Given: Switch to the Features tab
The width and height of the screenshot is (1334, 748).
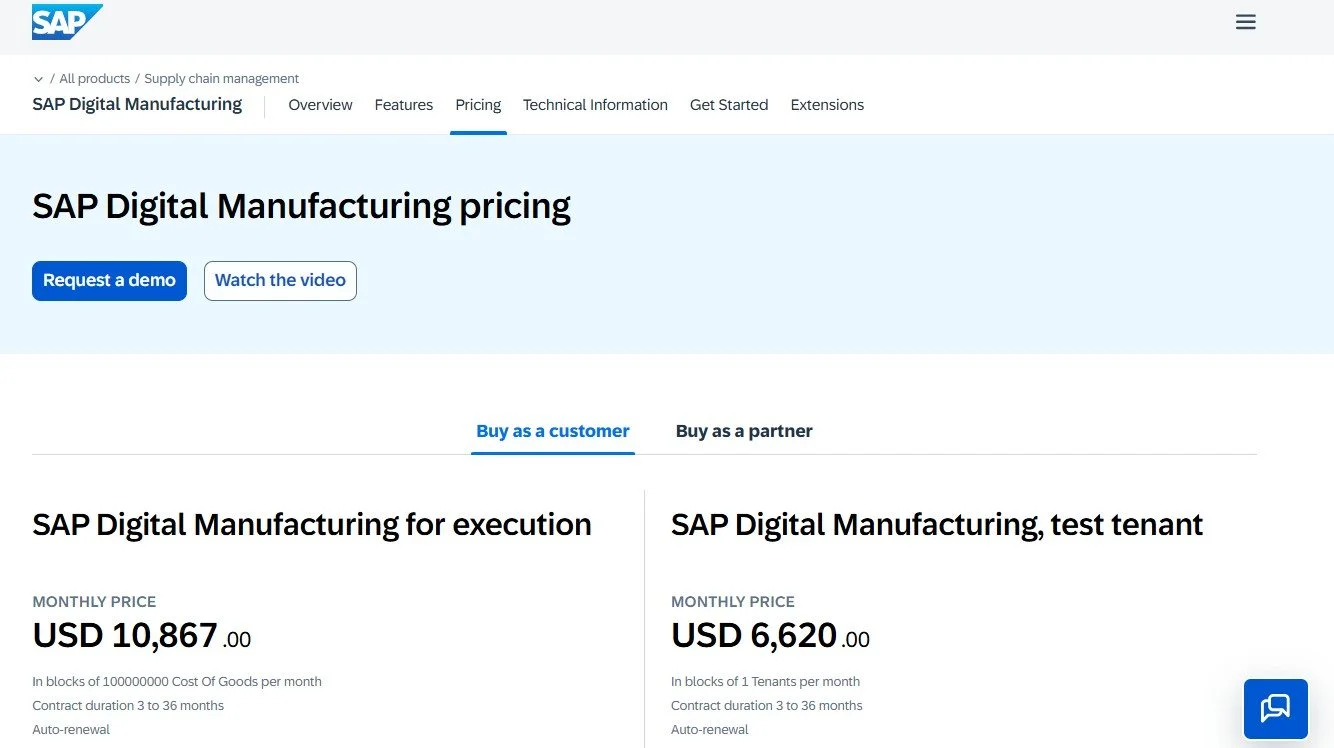Looking at the screenshot, I should [x=403, y=105].
